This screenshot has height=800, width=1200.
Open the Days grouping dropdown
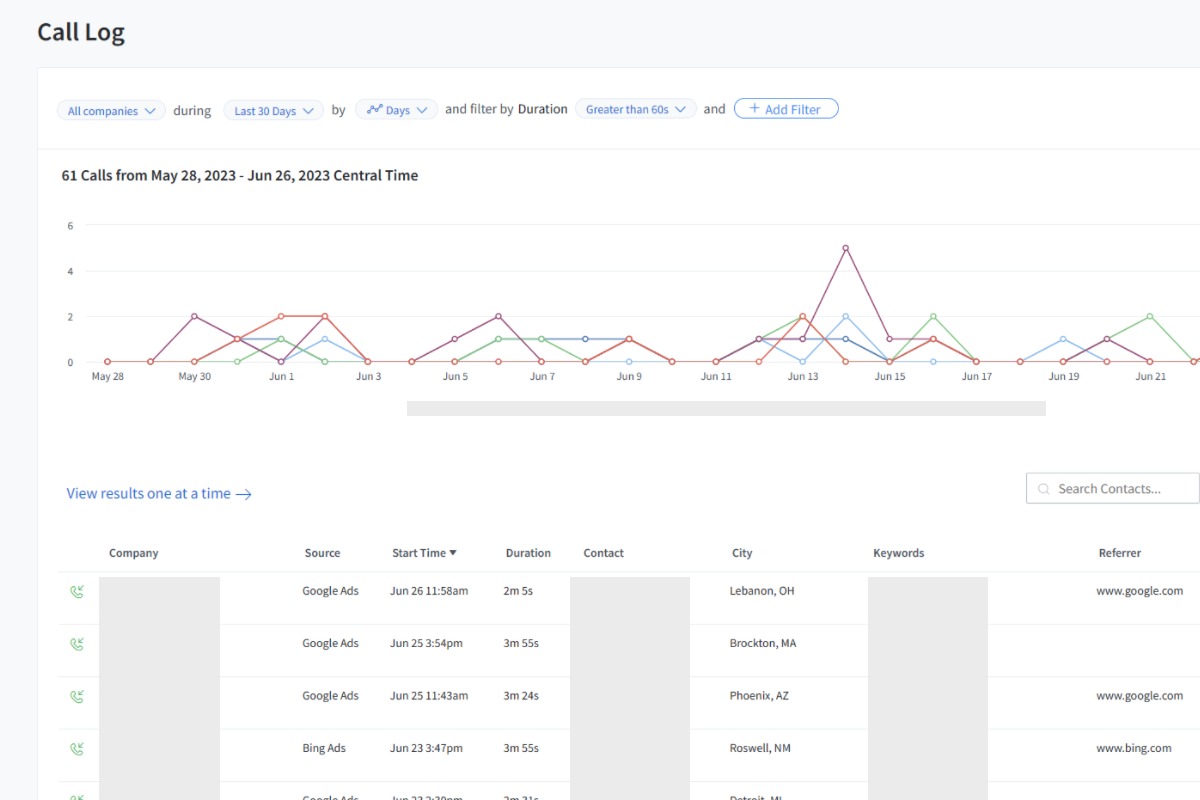coord(396,110)
